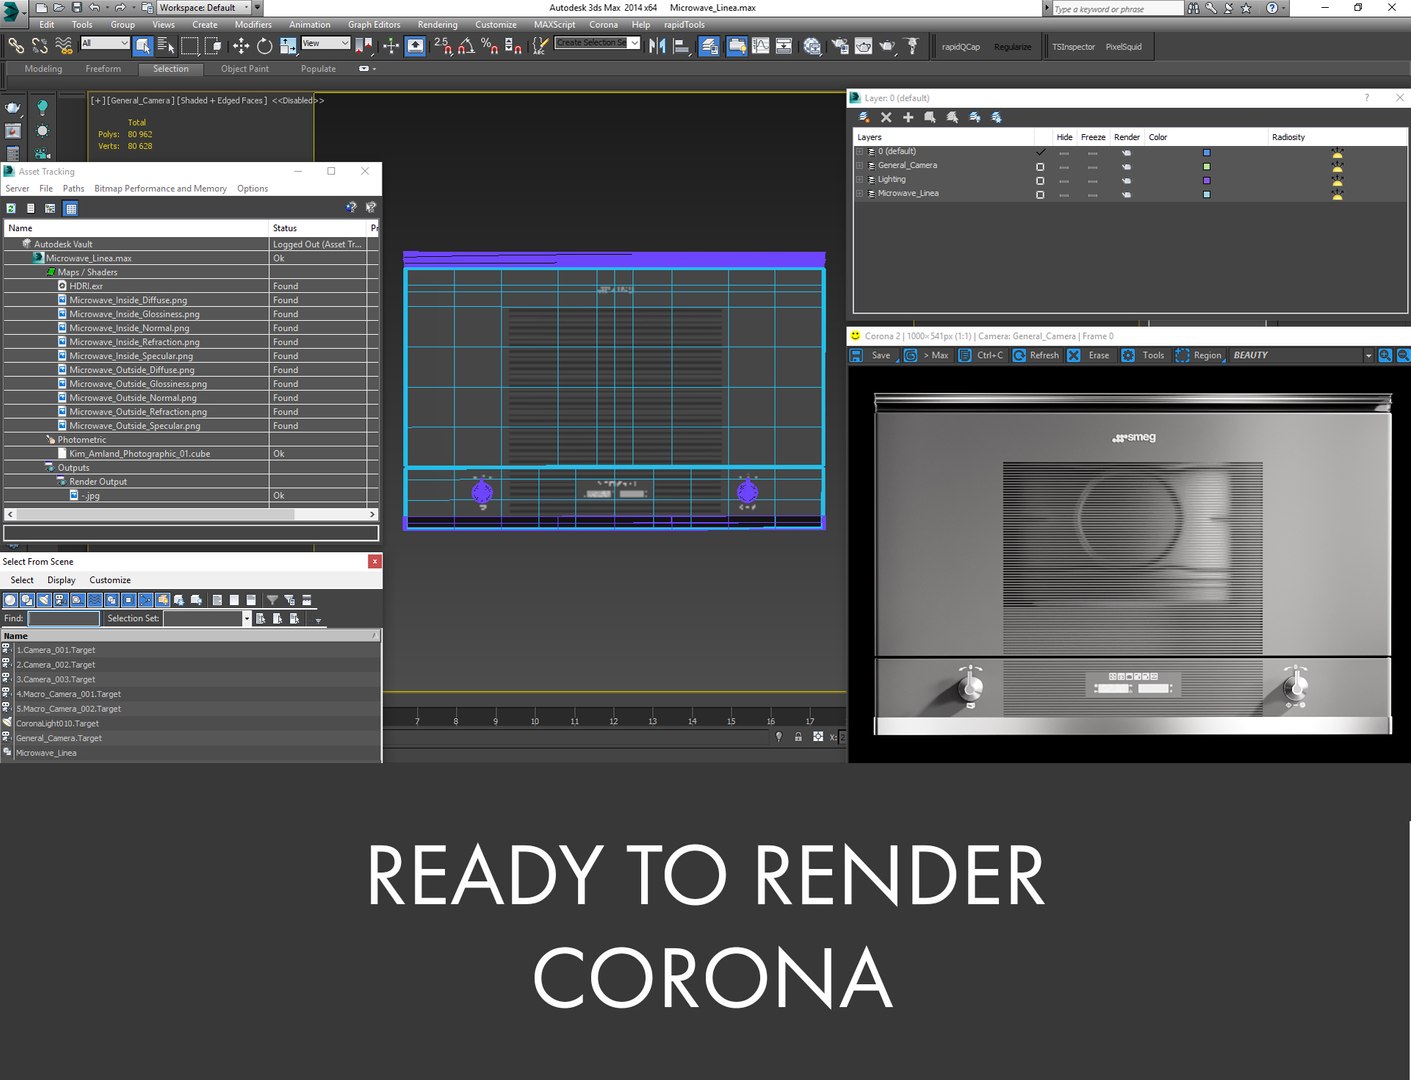Image resolution: width=1411 pixels, height=1080 pixels.
Task: Add selected objects to layer plus icon
Action: coord(908,117)
